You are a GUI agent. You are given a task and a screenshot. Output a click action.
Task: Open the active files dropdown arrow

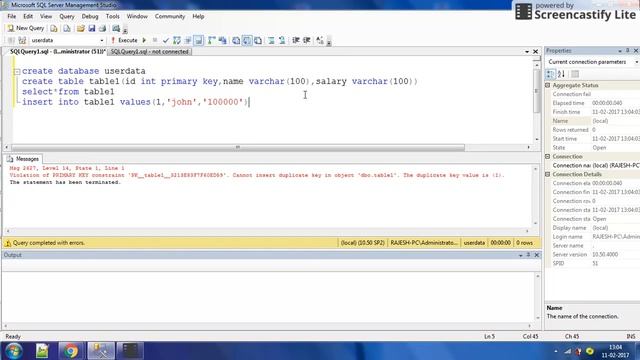(x=527, y=52)
